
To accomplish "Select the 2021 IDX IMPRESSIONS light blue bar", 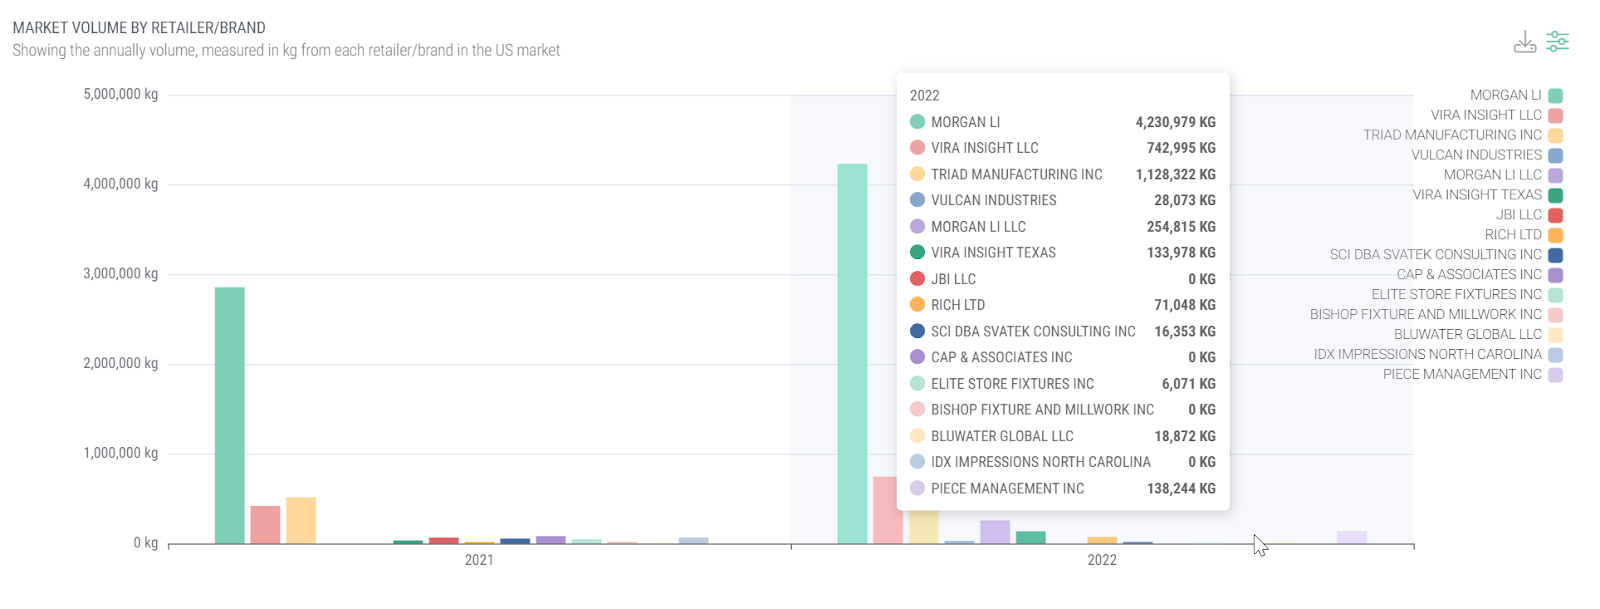I will tap(693, 541).
